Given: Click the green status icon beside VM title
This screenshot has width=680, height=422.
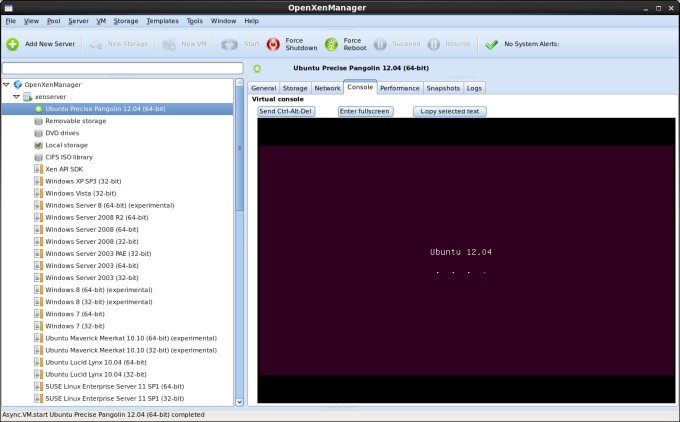Looking at the screenshot, I should 257,69.
